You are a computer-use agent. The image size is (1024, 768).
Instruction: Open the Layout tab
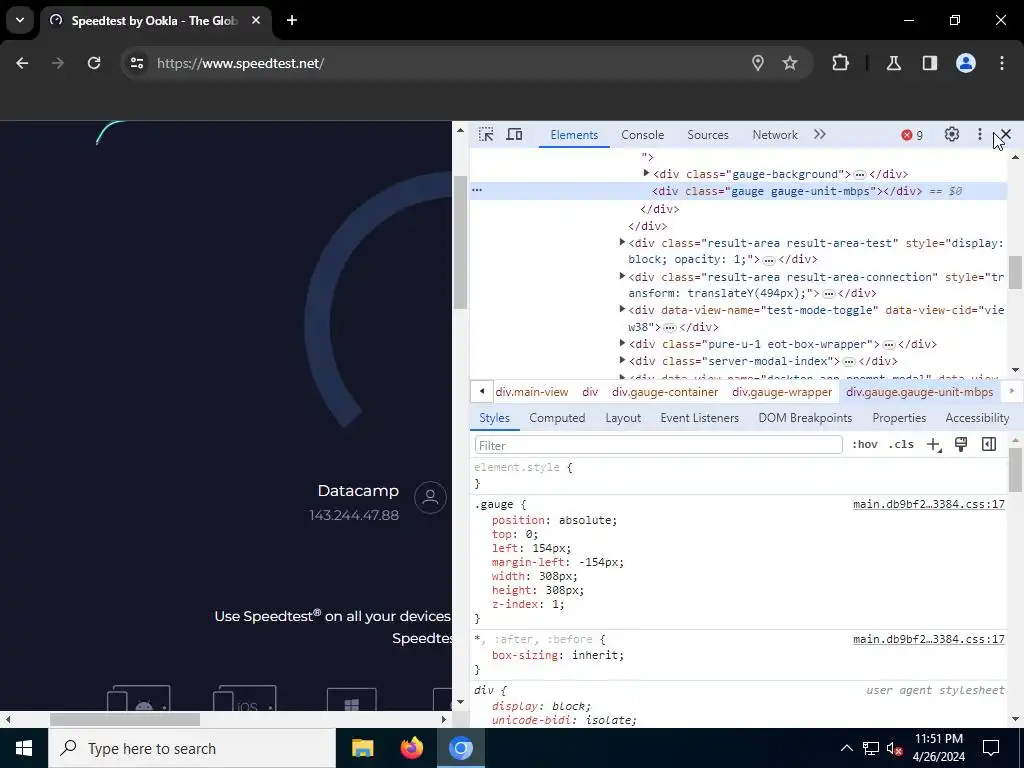623,418
